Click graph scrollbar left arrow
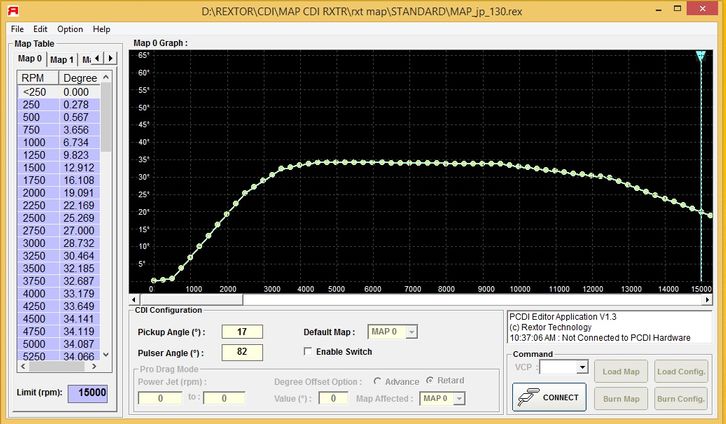 (137, 298)
